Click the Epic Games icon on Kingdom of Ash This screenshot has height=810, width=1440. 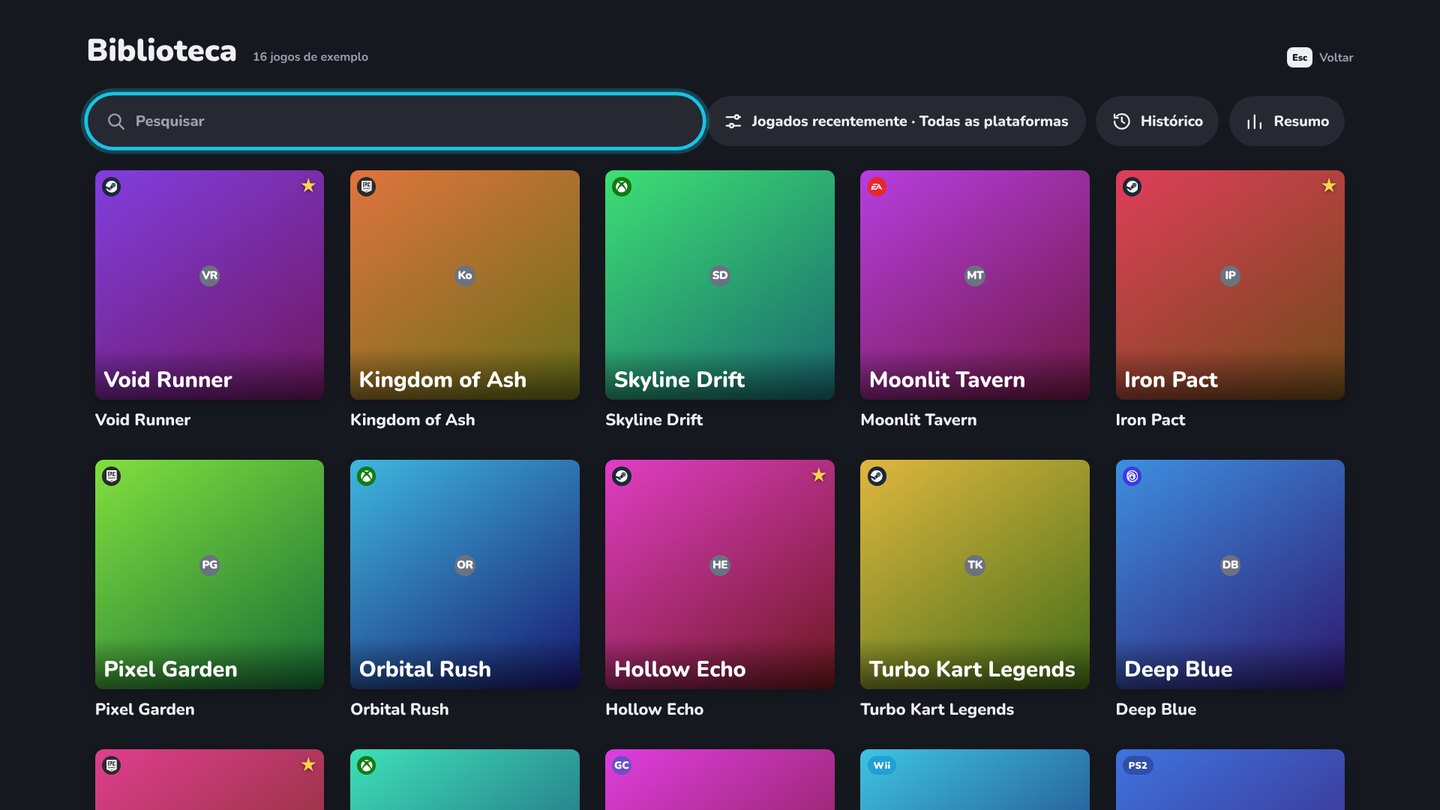pos(367,187)
